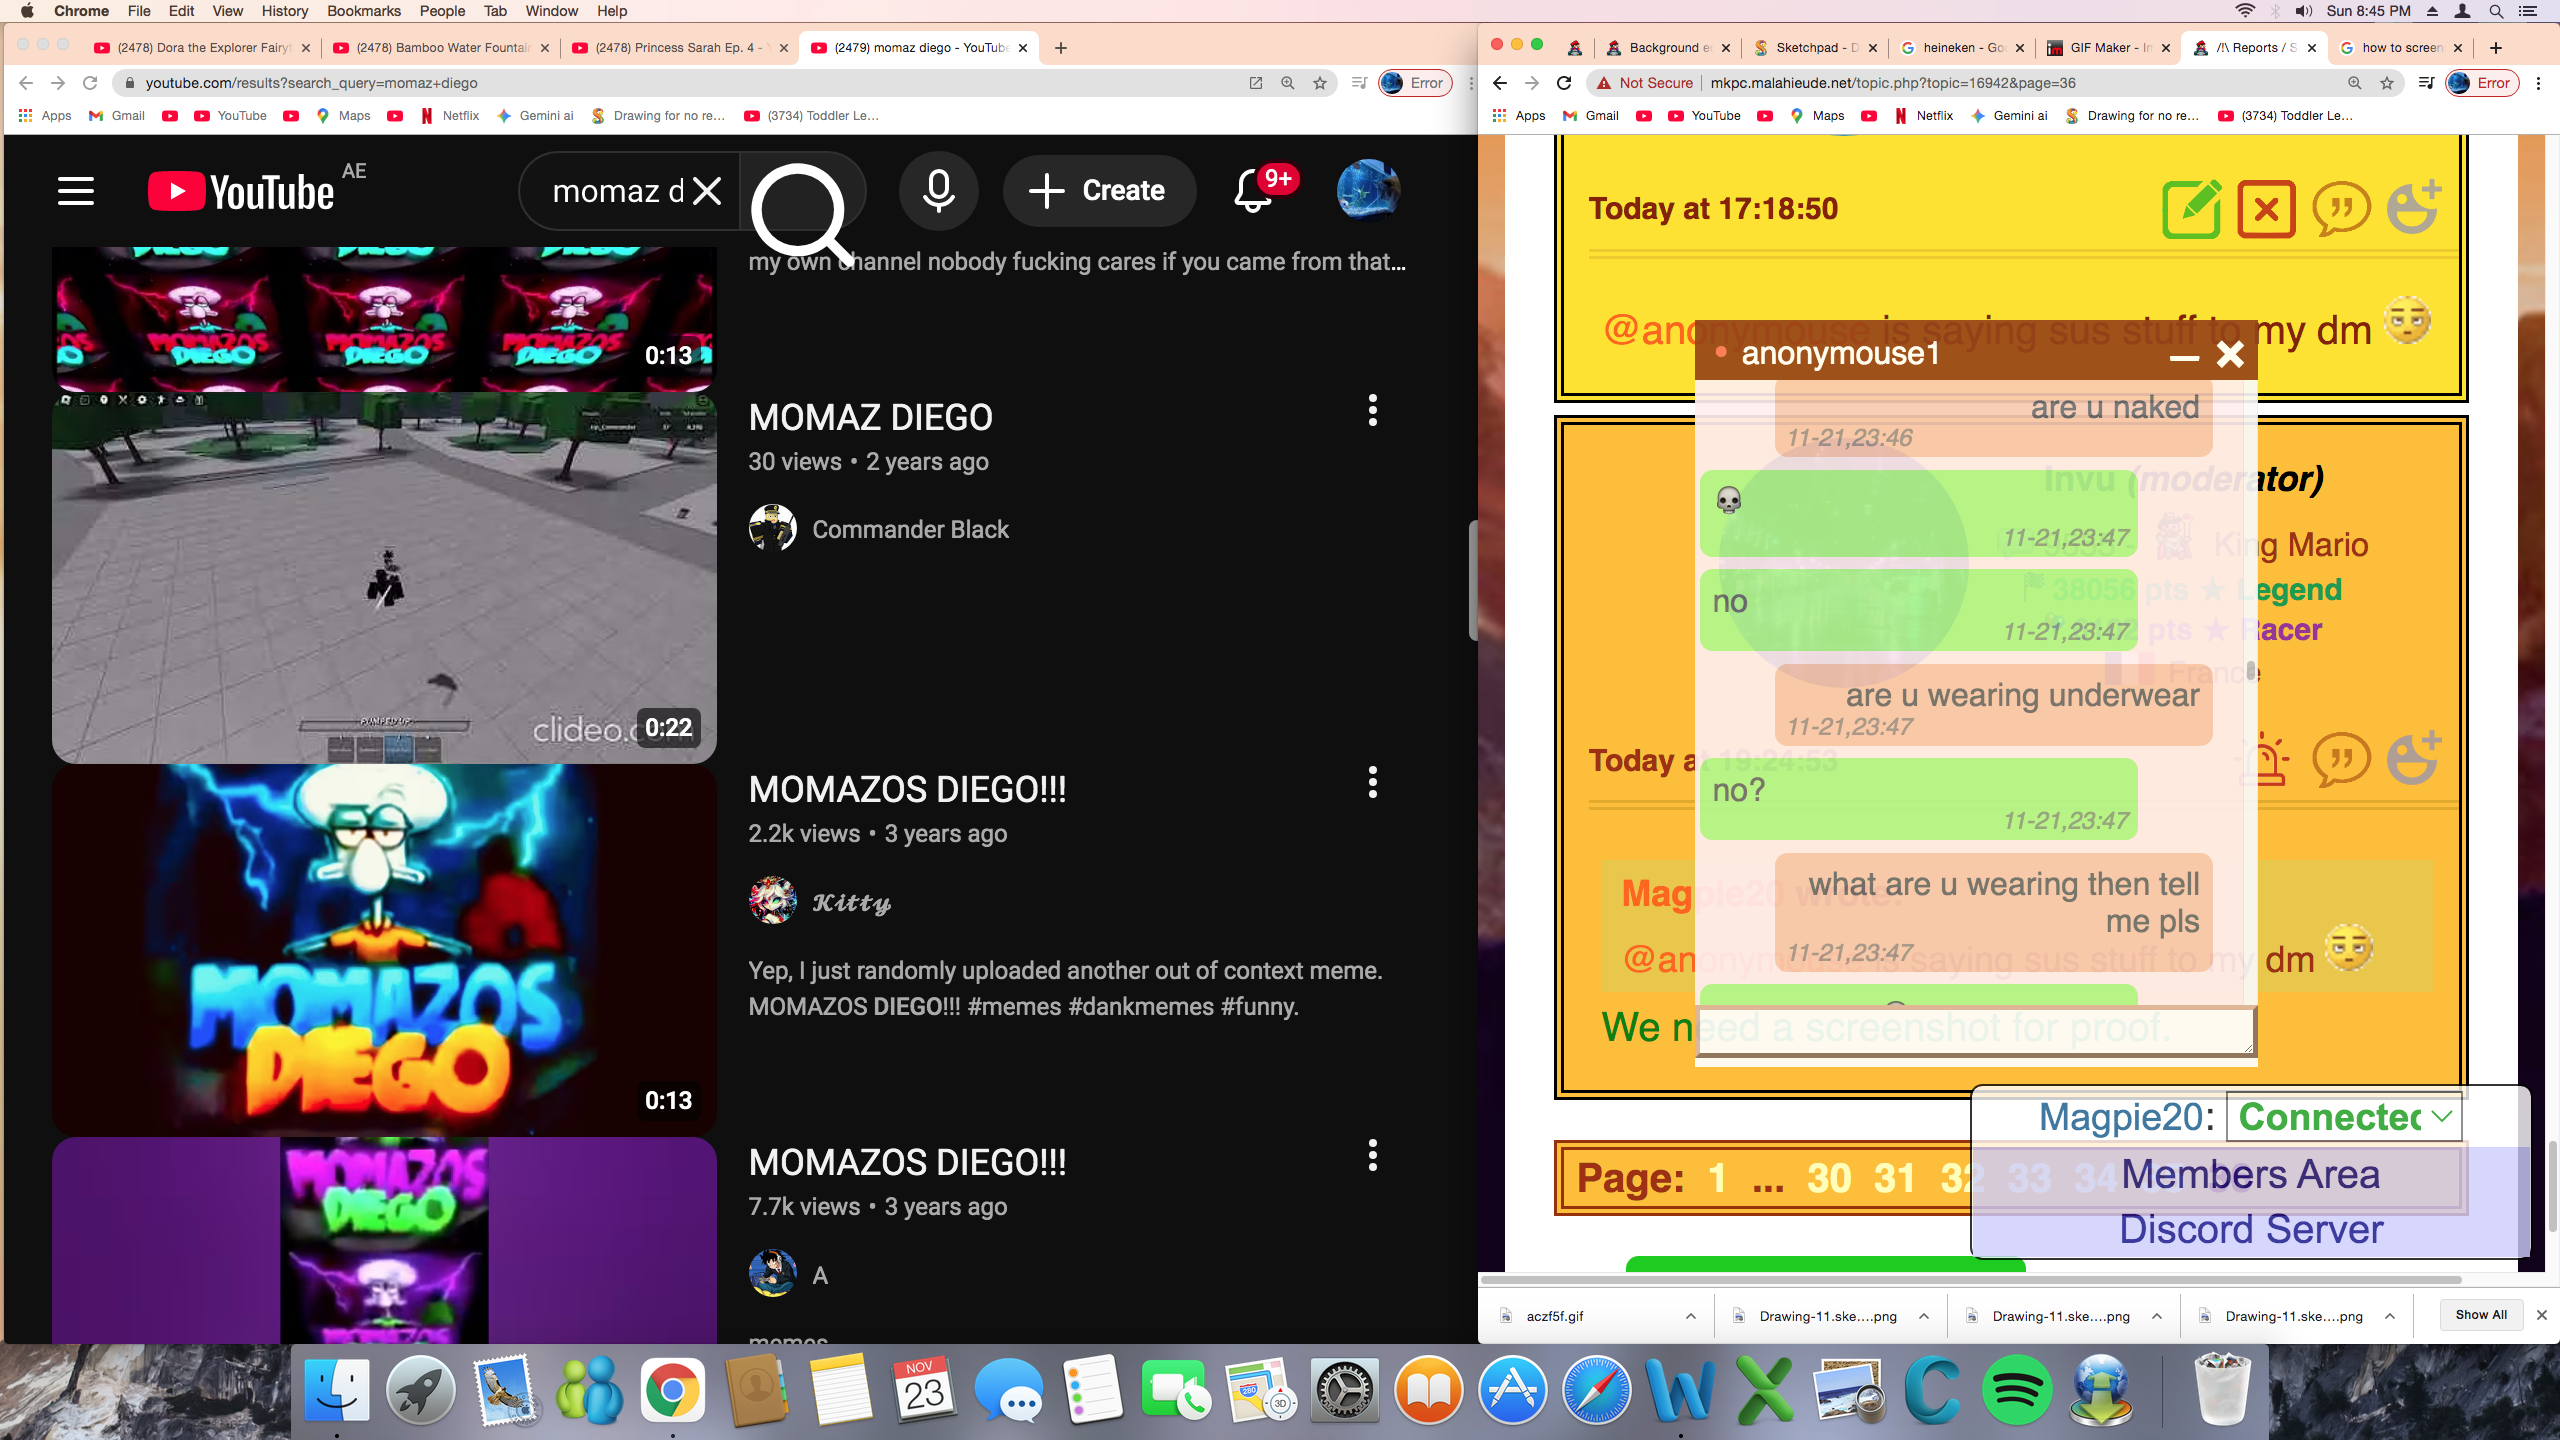
Task: Minimize the anonymouse1 chat popup
Action: 2184,357
